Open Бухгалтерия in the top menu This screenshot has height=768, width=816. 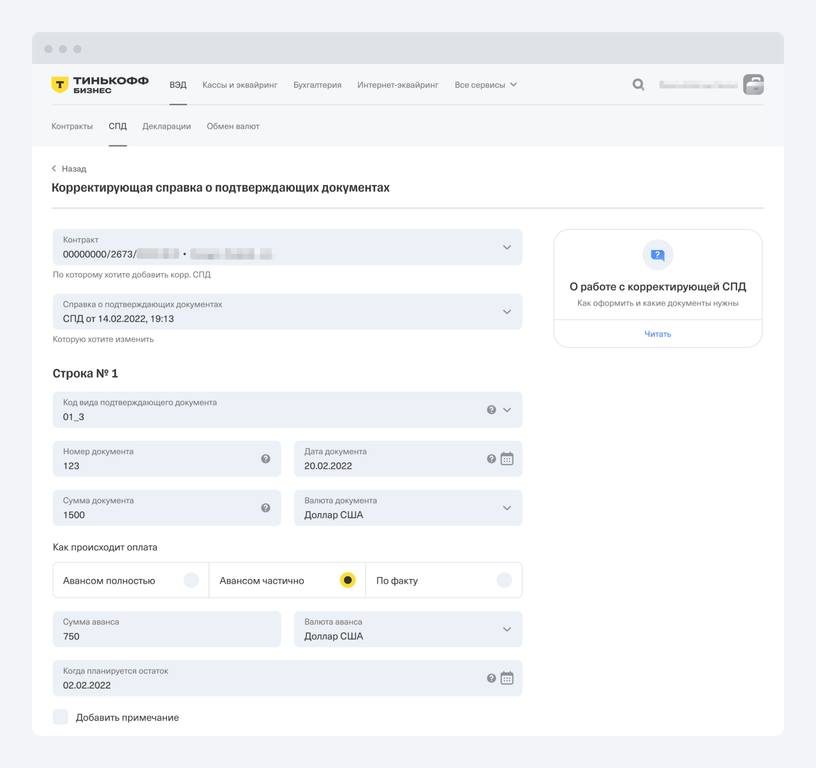point(317,85)
